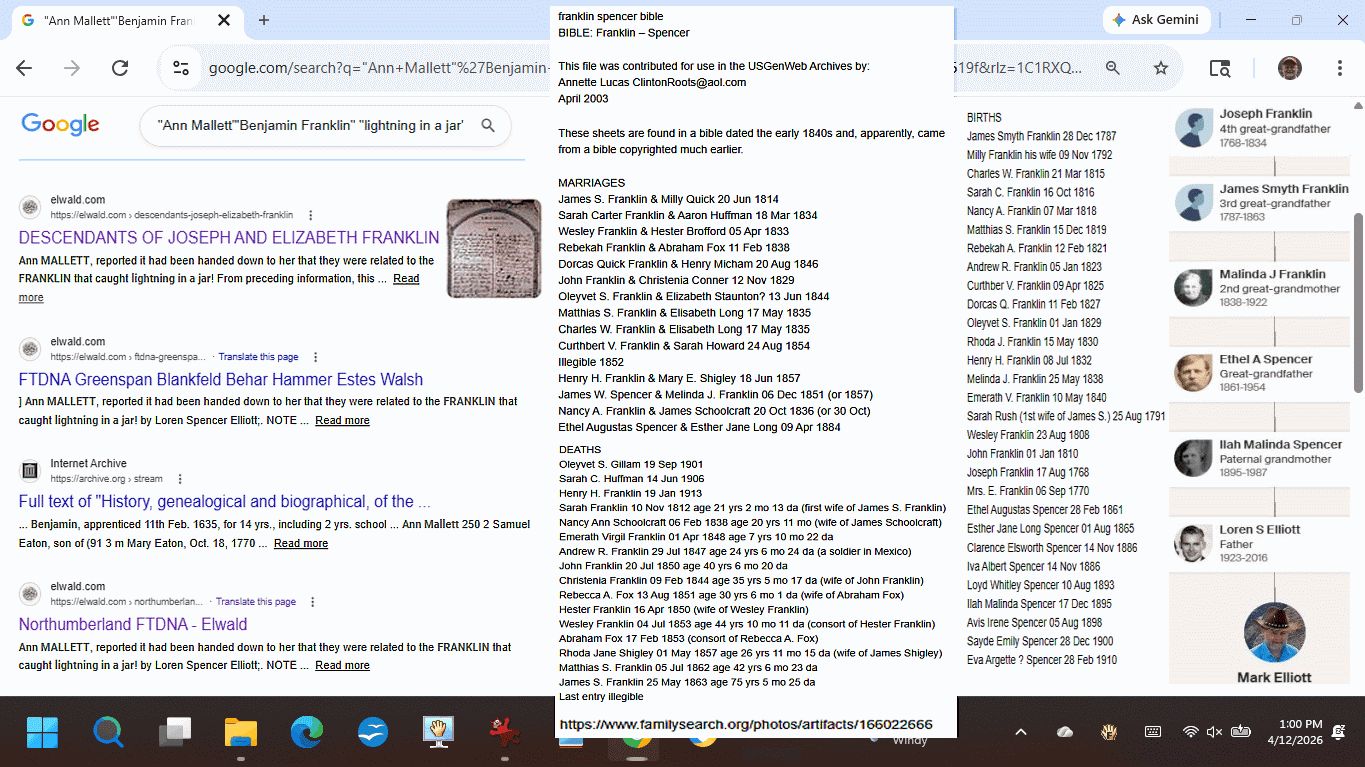This screenshot has height=767, width=1365.
Task: Click the page vertical scrollbar
Action: [x=1357, y=300]
